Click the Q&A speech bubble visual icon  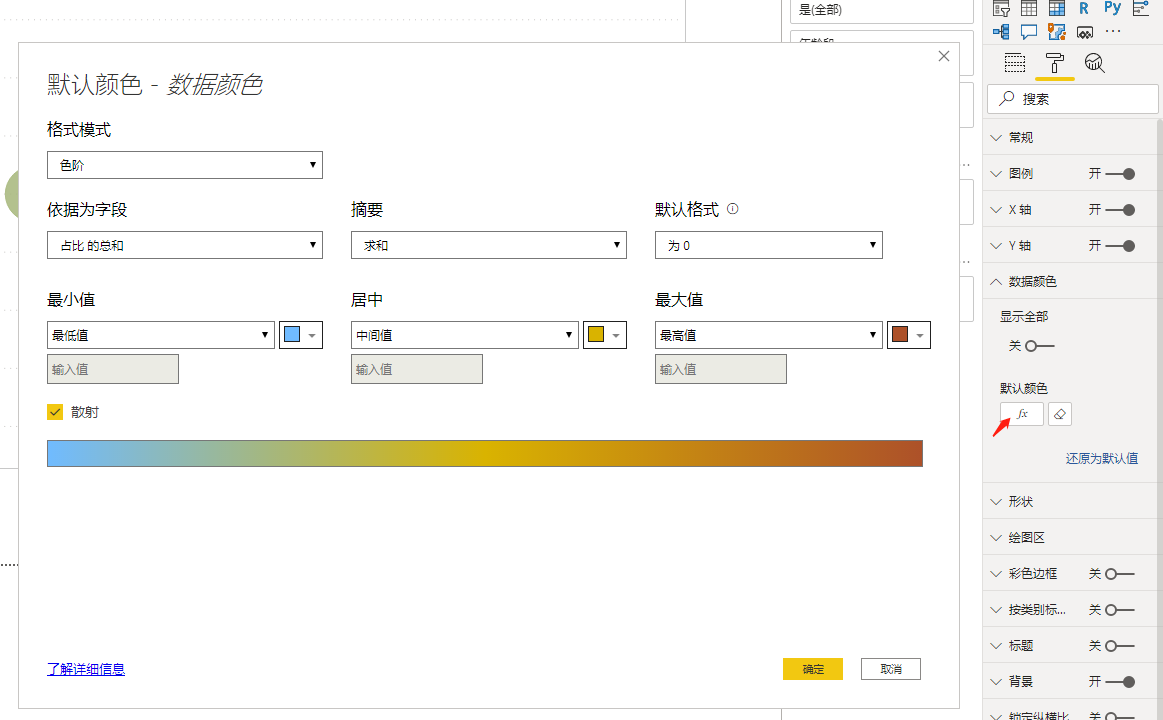click(1028, 32)
